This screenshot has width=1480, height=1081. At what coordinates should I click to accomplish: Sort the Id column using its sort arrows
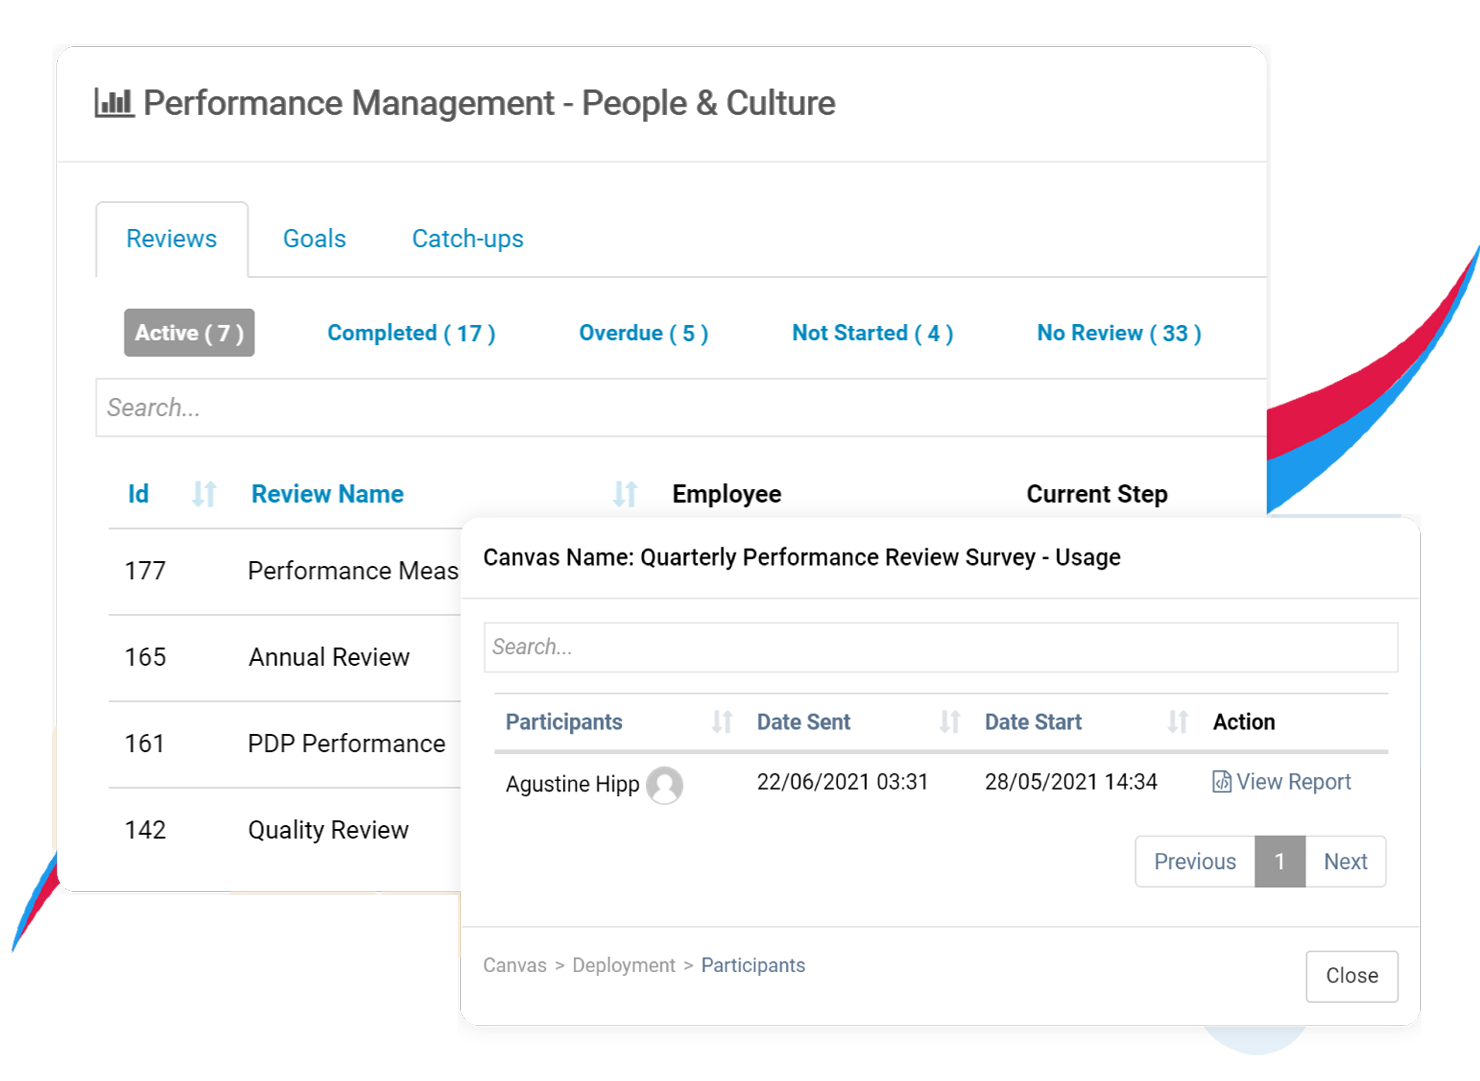tap(204, 493)
